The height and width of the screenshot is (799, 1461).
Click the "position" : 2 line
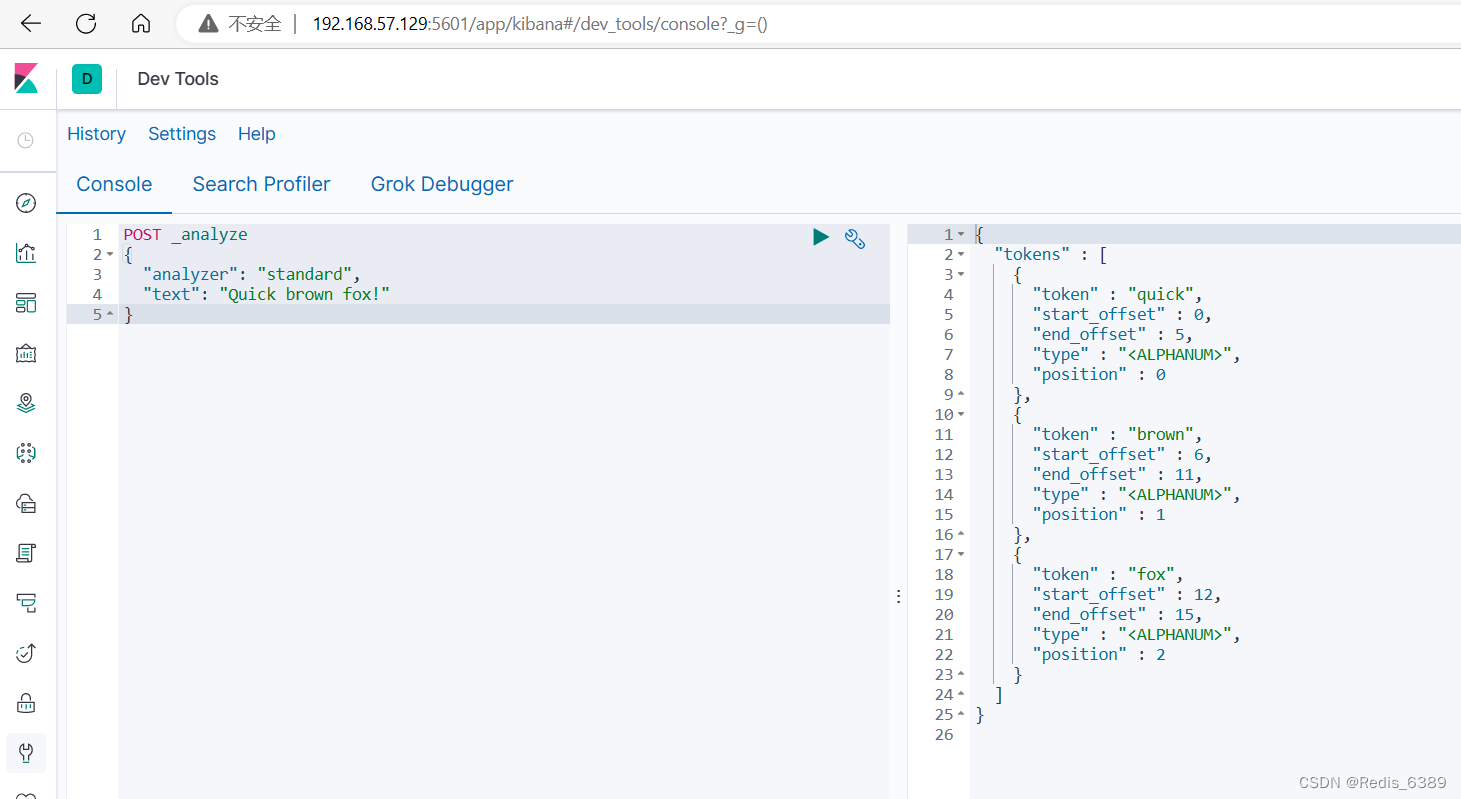coord(1099,654)
